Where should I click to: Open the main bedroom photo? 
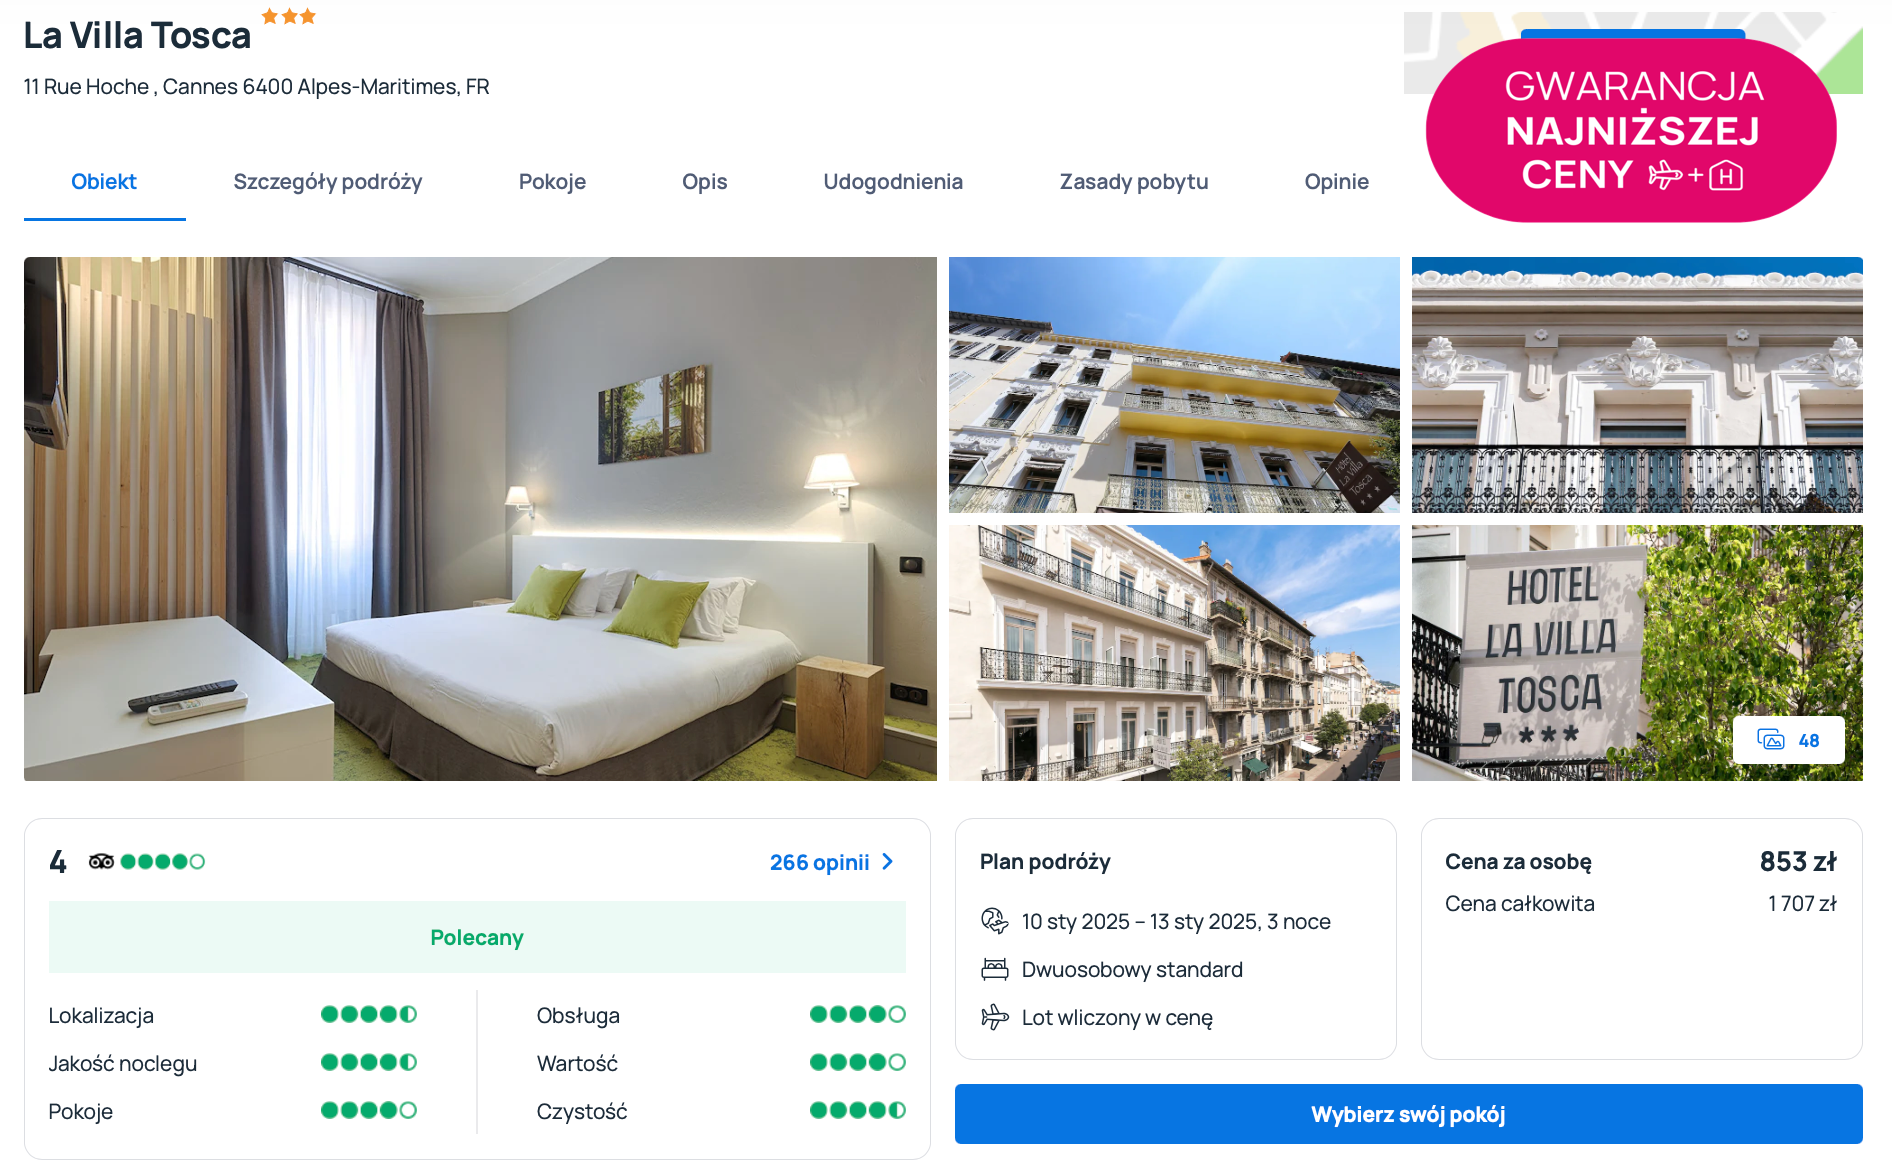(x=480, y=519)
